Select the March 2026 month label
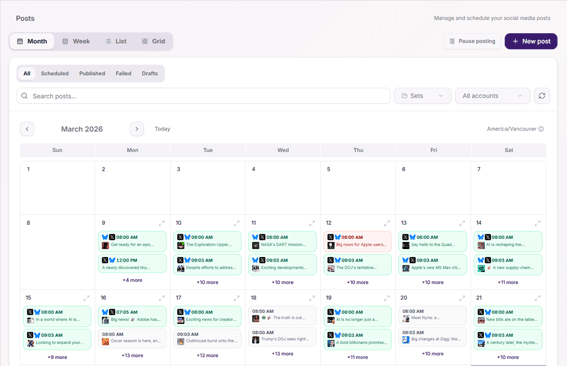Image resolution: width=567 pixels, height=366 pixels. click(x=82, y=129)
